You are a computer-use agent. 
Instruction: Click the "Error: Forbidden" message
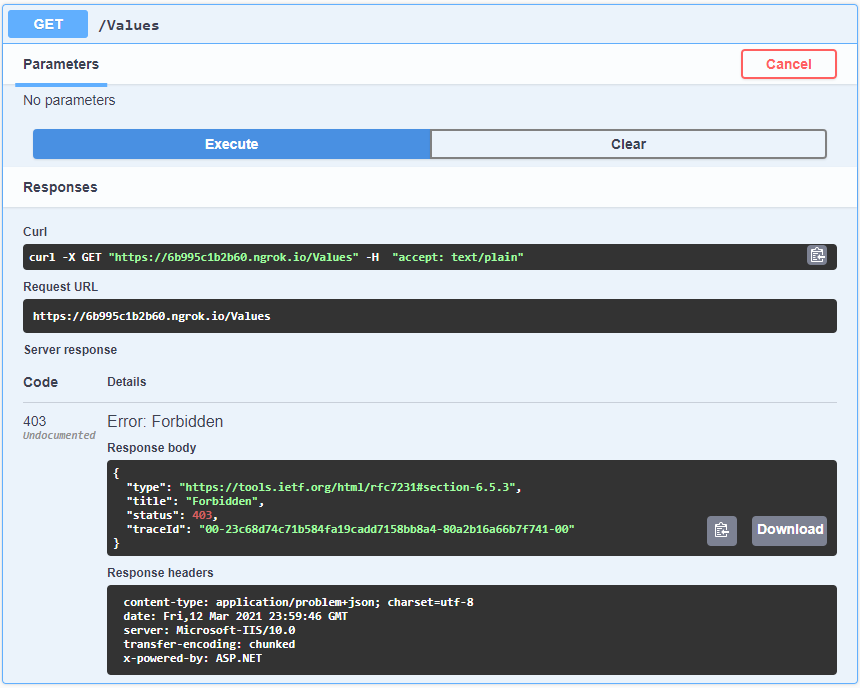pos(165,421)
